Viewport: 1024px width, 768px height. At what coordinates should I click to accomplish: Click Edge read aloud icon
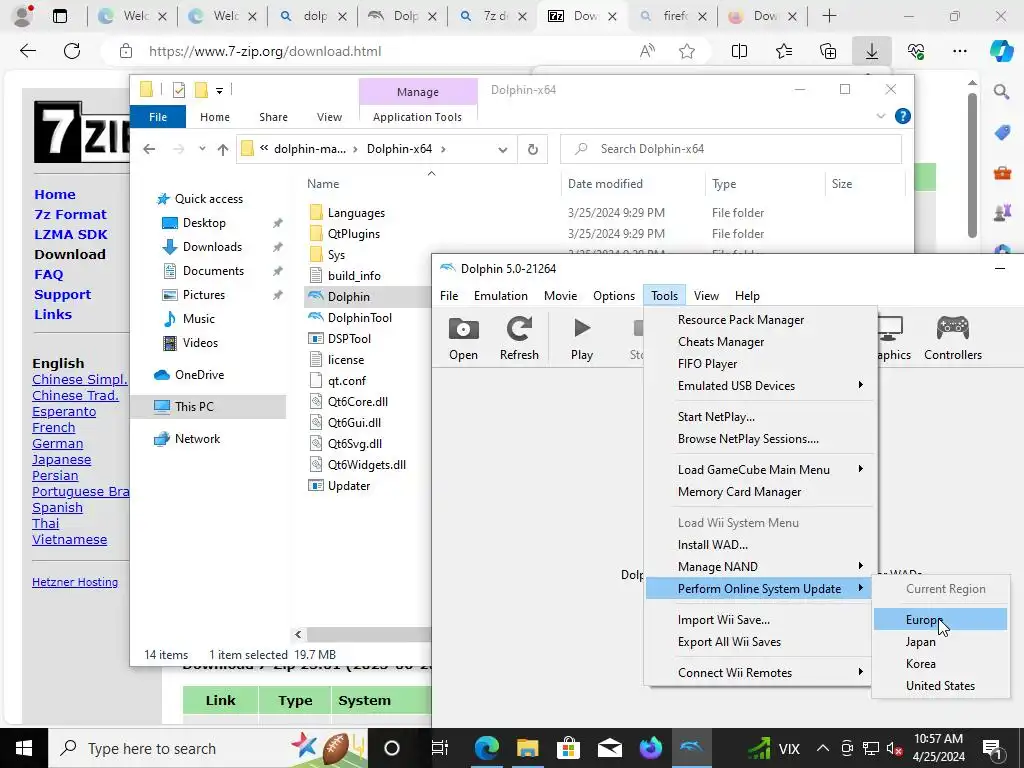(x=647, y=51)
